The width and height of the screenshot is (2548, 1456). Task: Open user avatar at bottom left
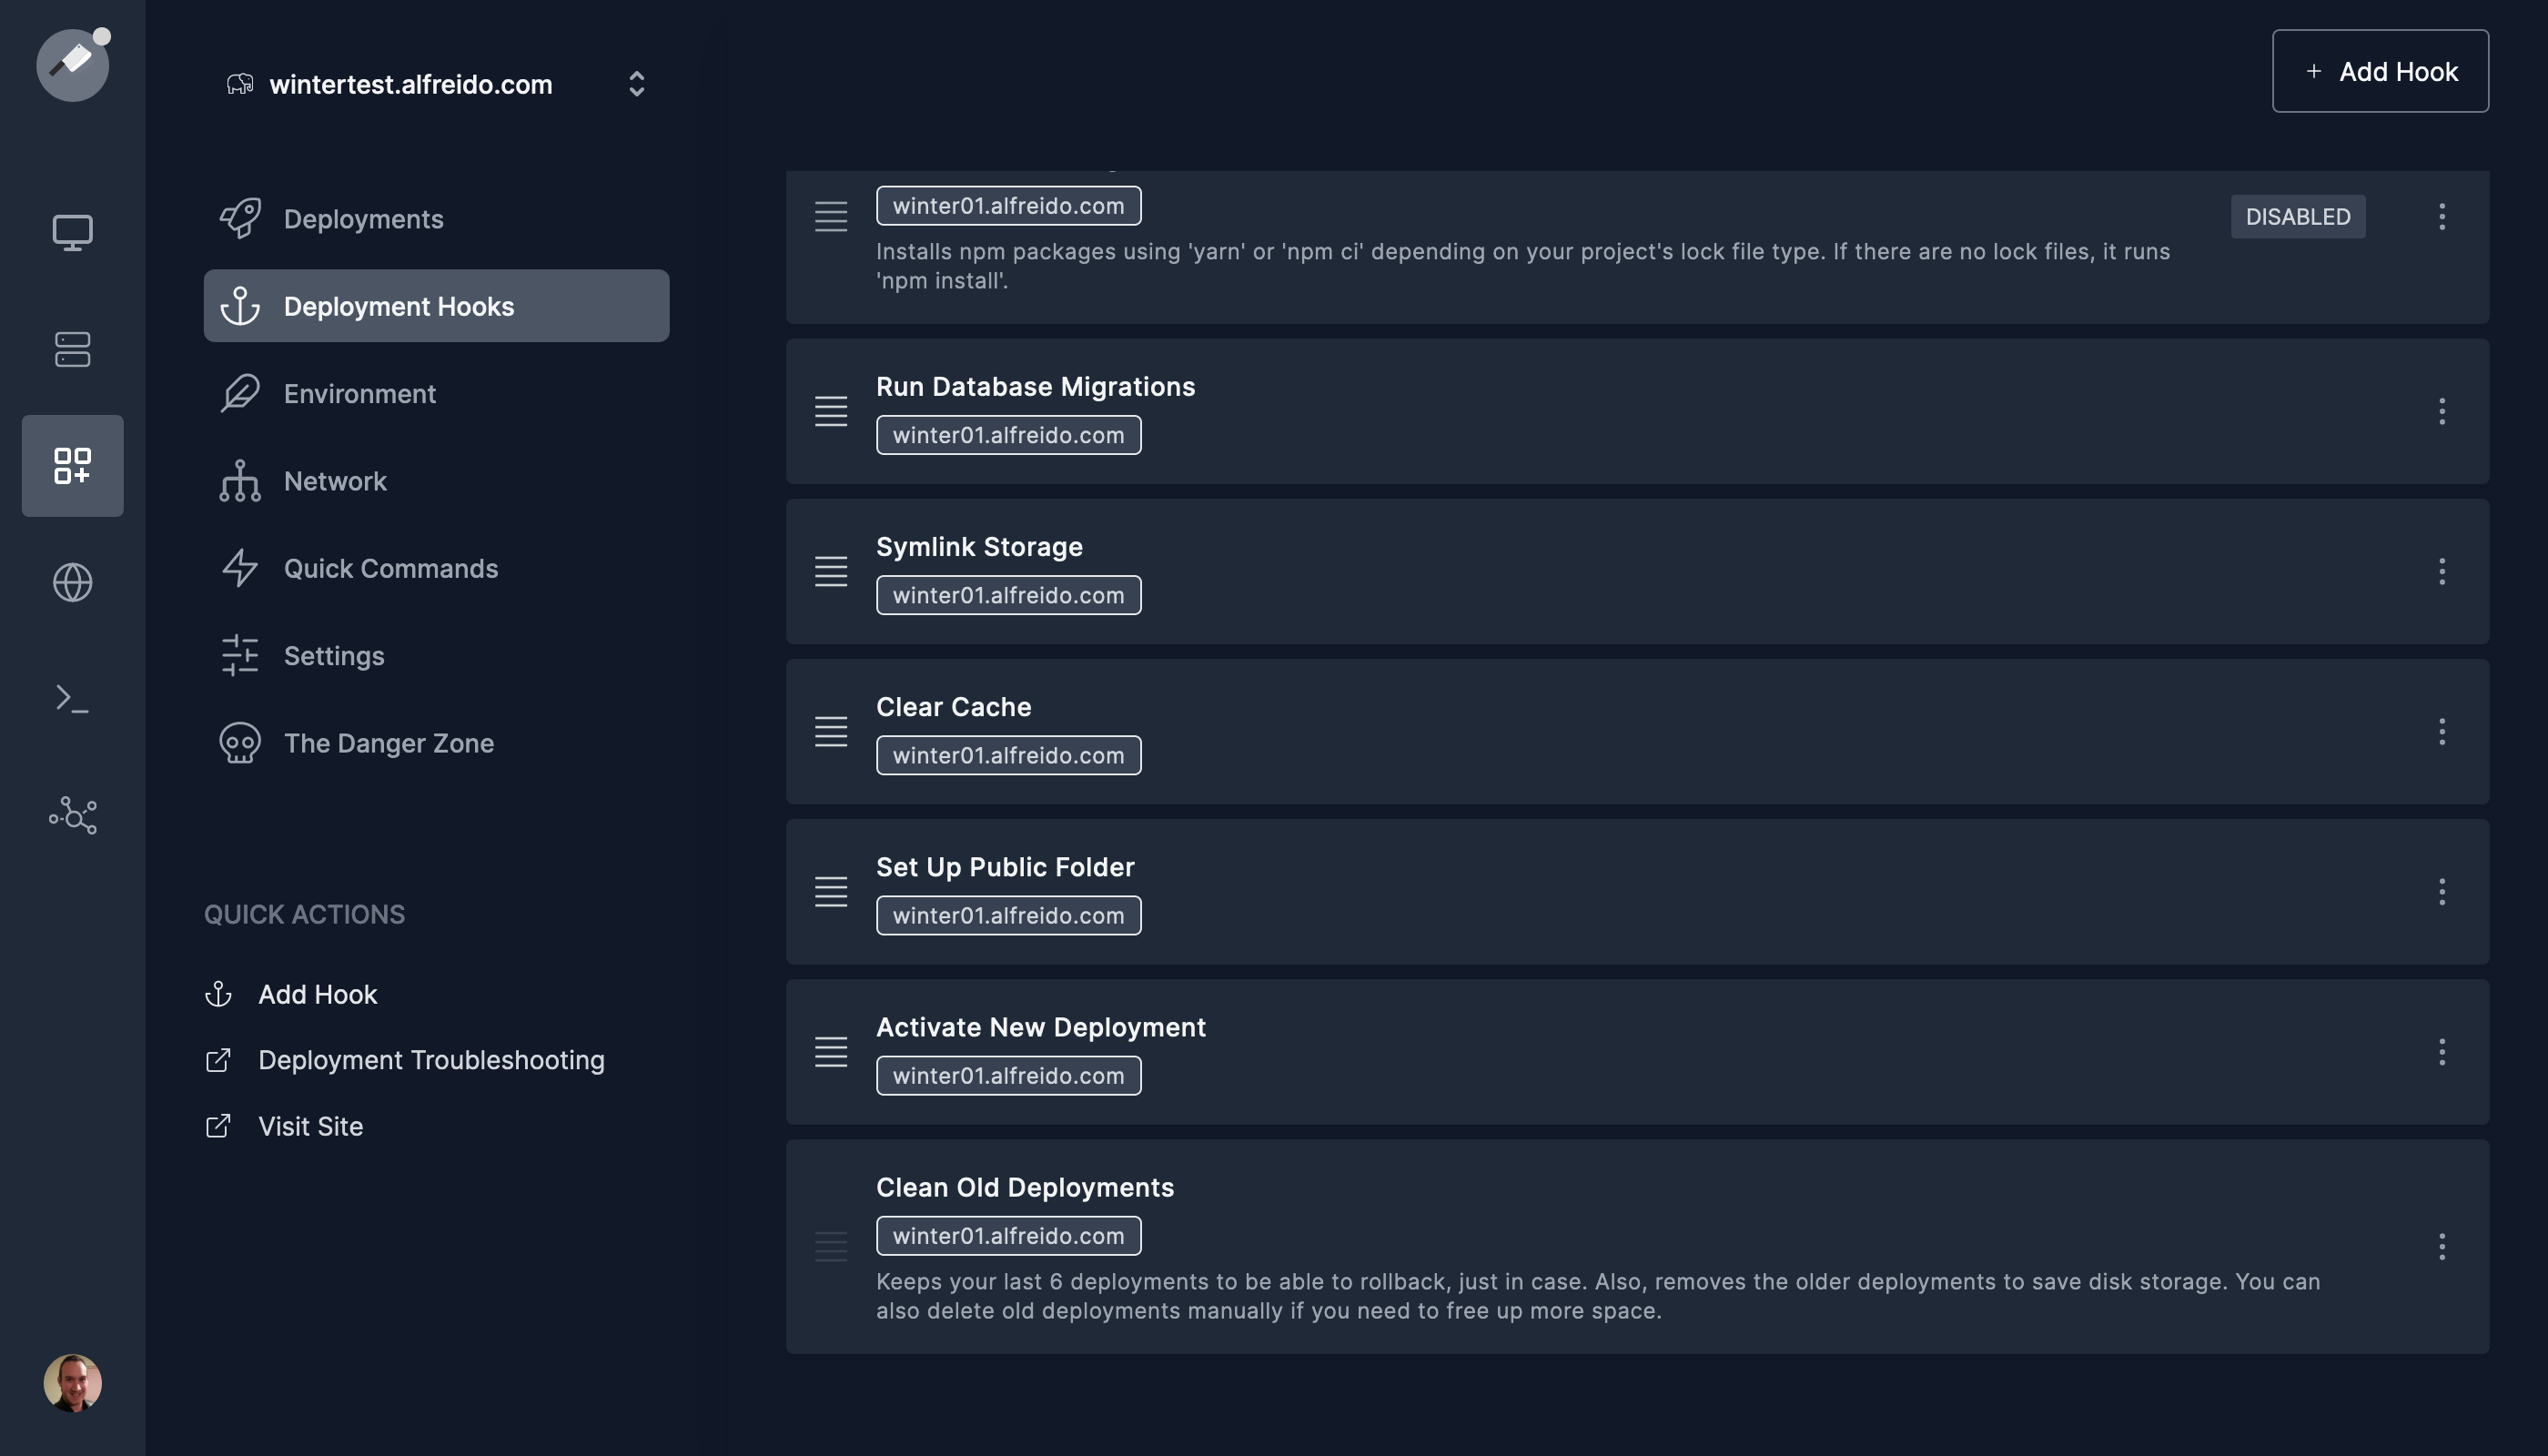[72, 1383]
